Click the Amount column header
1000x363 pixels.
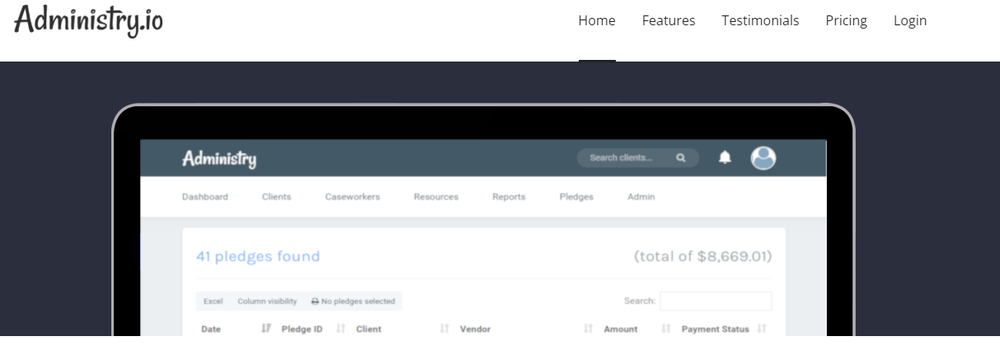point(621,329)
